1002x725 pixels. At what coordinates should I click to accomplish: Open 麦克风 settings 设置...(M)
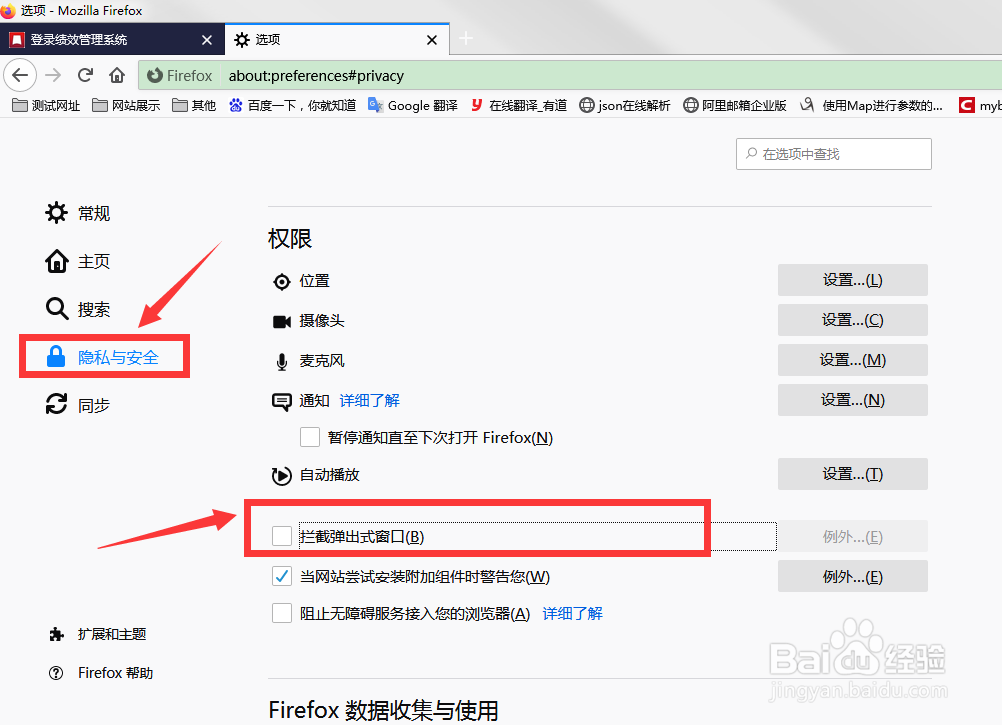(852, 360)
